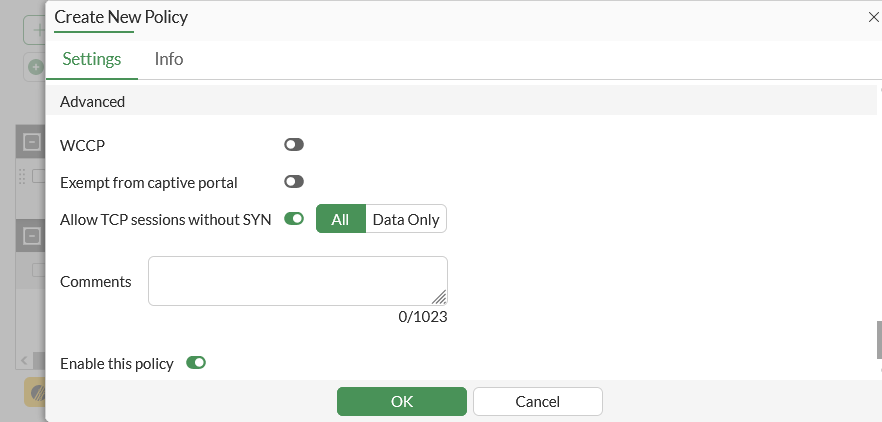
Task: Cancel the new policy dialog
Action: [x=537, y=401]
